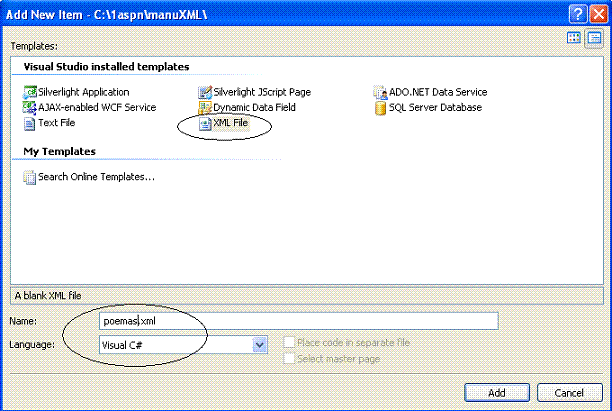This screenshot has height=411, width=612.
Task: Click the SQL Server Database label
Action: tap(435, 107)
